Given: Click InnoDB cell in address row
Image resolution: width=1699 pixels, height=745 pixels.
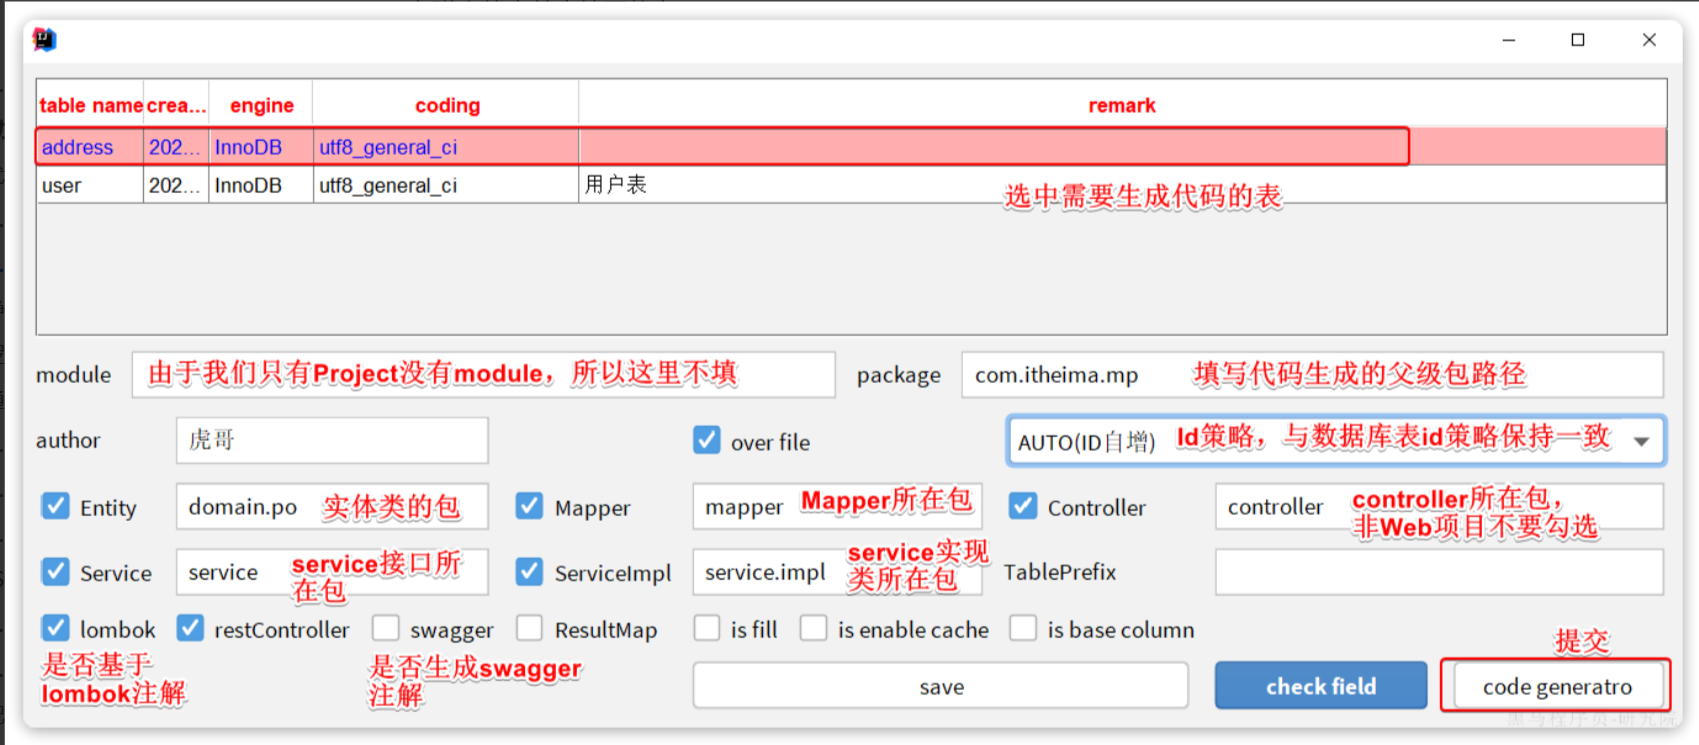Looking at the screenshot, I should coord(261,147).
